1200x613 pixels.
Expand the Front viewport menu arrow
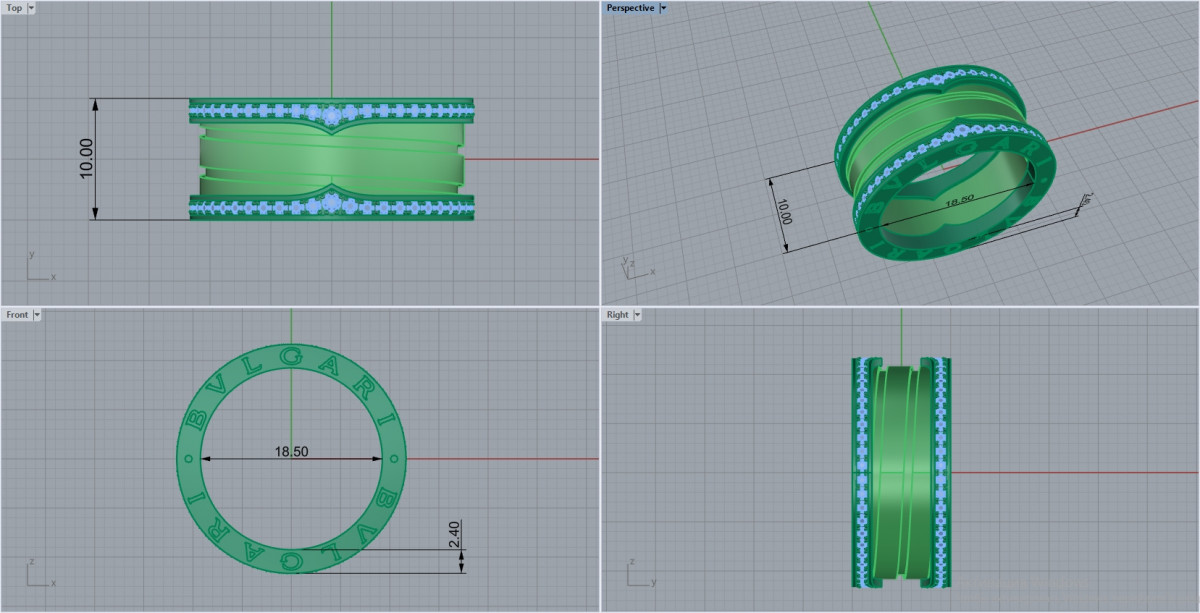[x=37, y=315]
